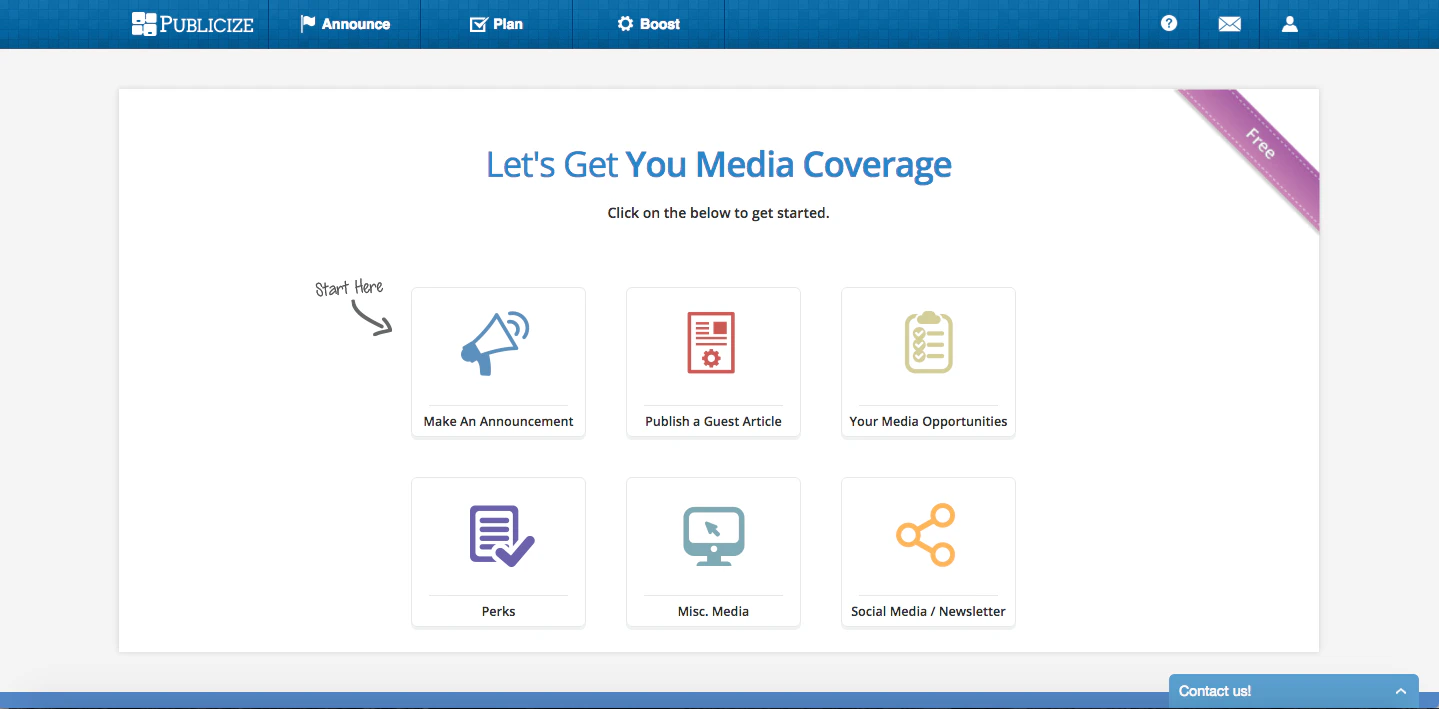The image size is (1439, 709).
Task: Click the Publish a Guest Article label
Action: [x=713, y=421]
